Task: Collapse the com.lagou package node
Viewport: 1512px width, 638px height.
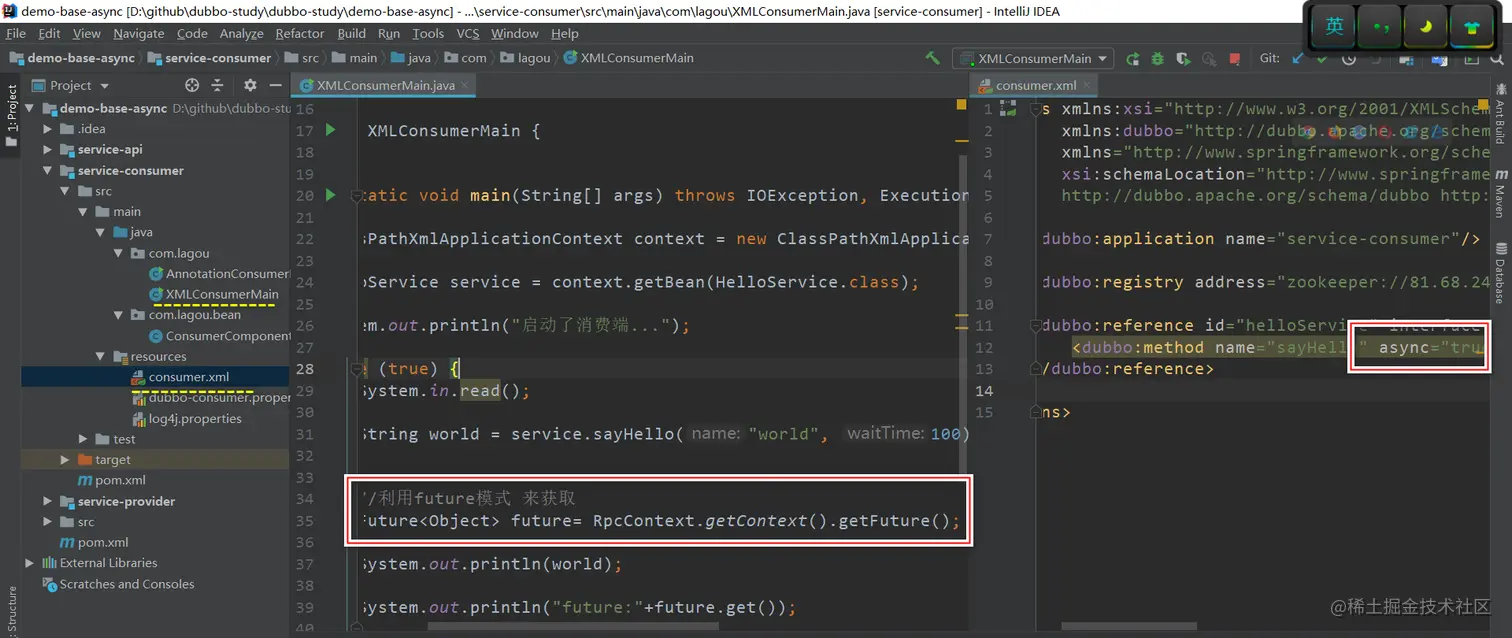Action: 119,253
